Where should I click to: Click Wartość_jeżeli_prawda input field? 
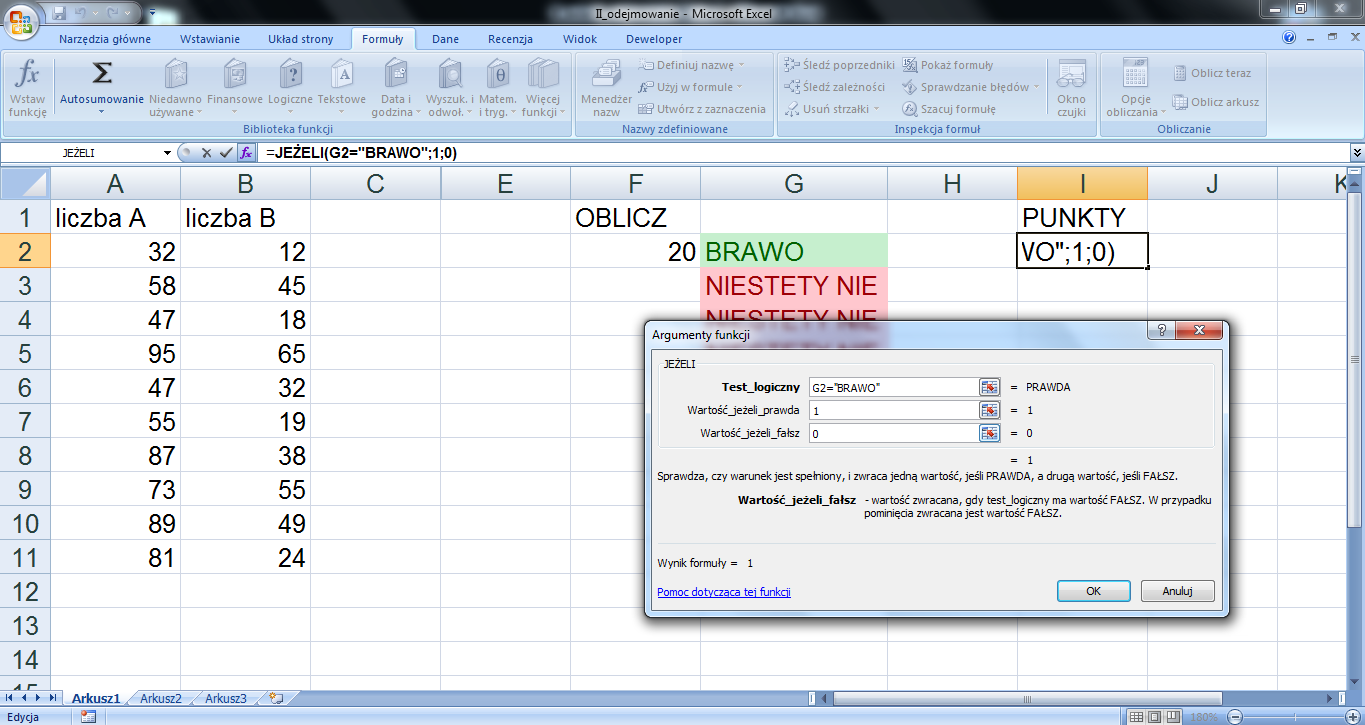[892, 410]
